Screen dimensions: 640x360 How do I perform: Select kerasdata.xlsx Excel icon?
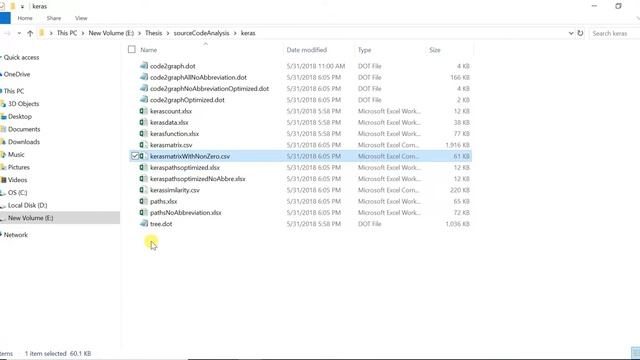coord(144,122)
